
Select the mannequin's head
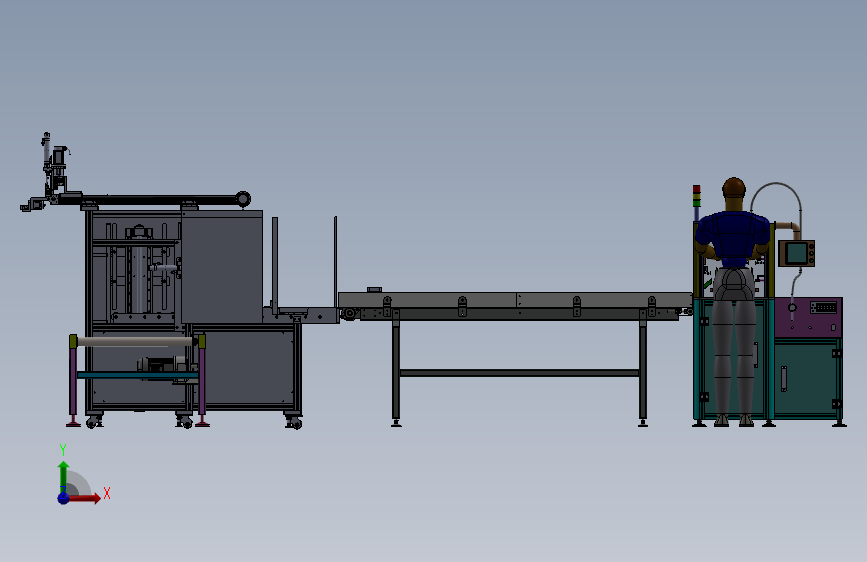pos(734,189)
